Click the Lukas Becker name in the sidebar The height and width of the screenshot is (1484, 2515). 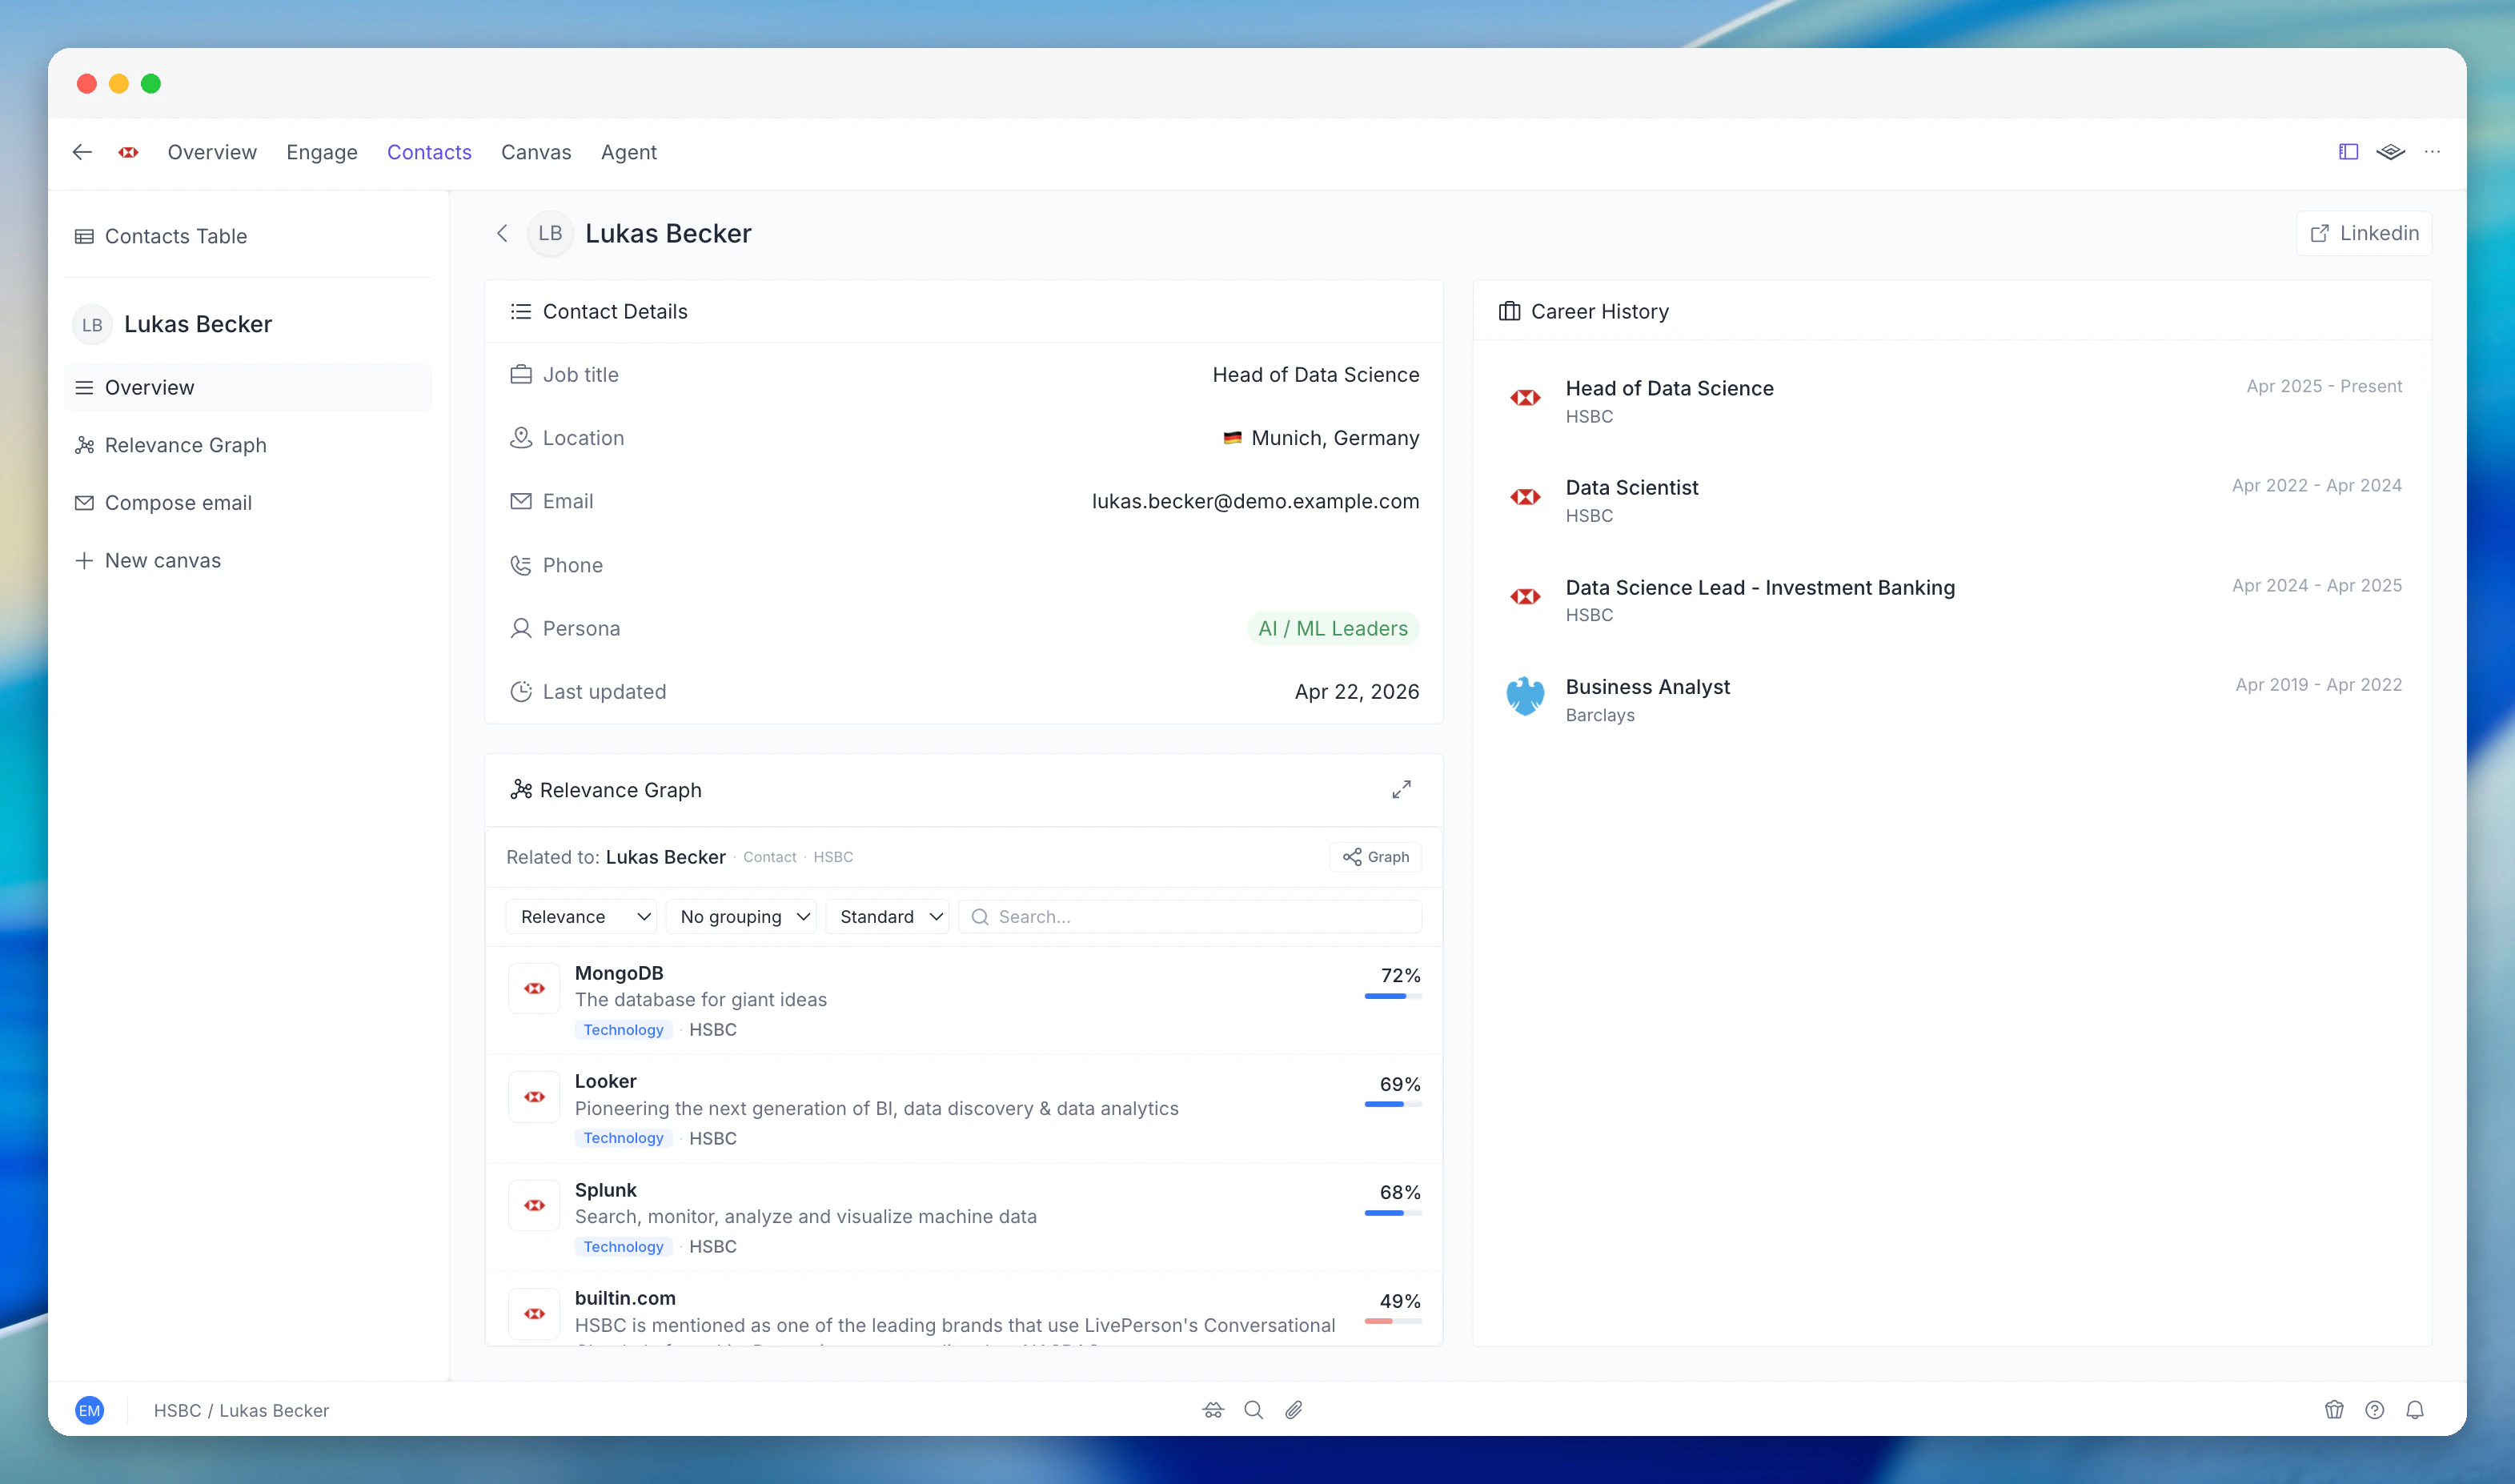click(198, 324)
